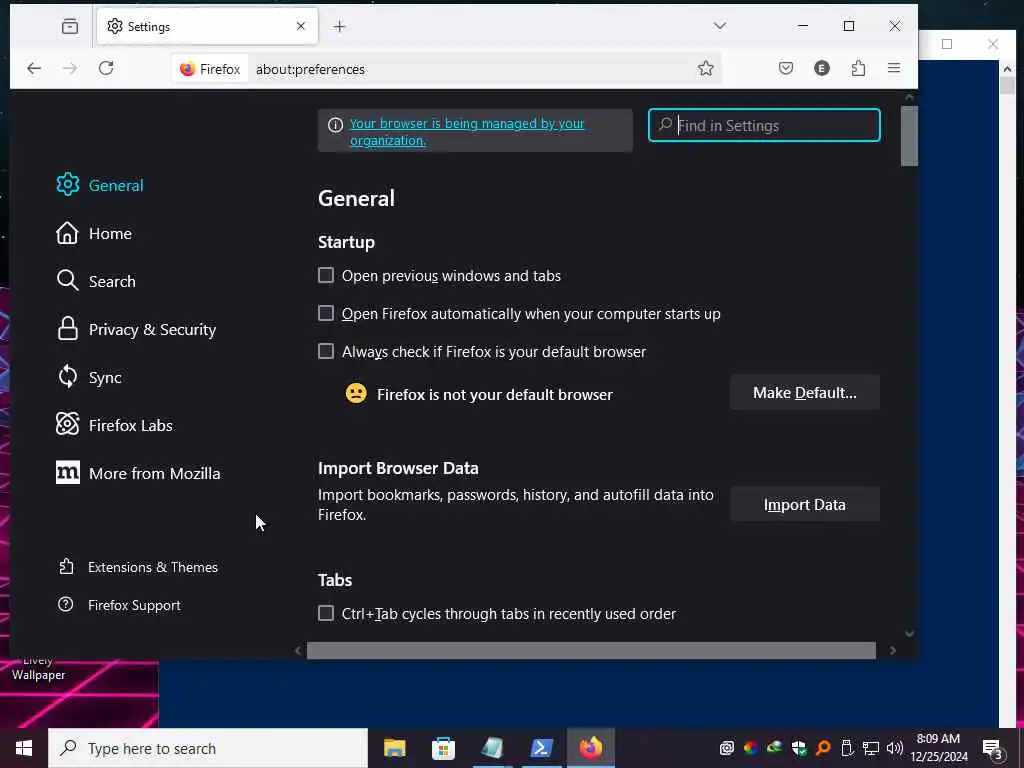
Task: Click the orange magnifier tray icon
Action: pos(823,748)
